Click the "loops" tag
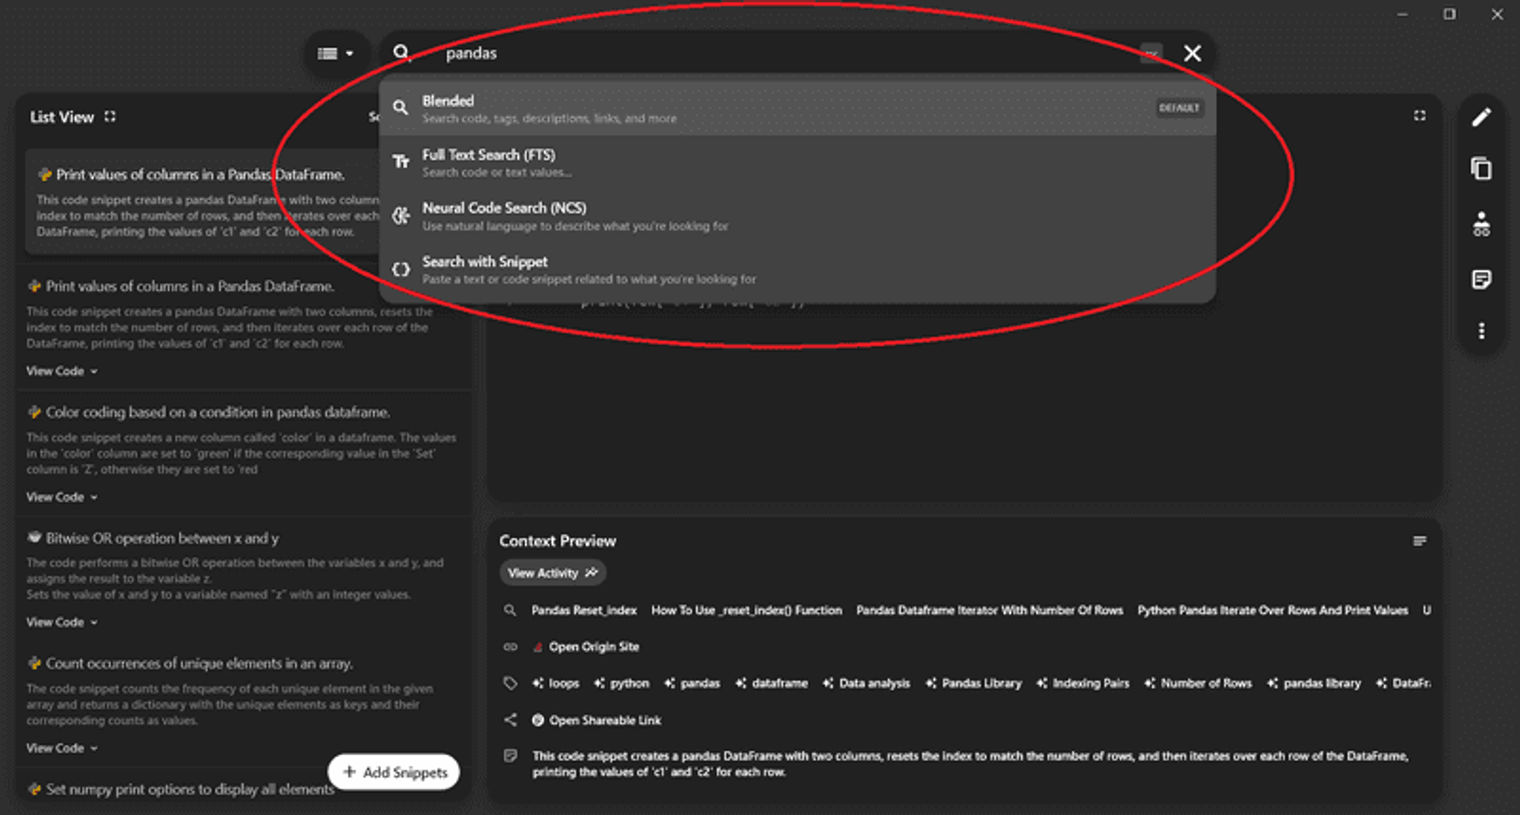Screen dimensions: 1520x815 coord(556,683)
